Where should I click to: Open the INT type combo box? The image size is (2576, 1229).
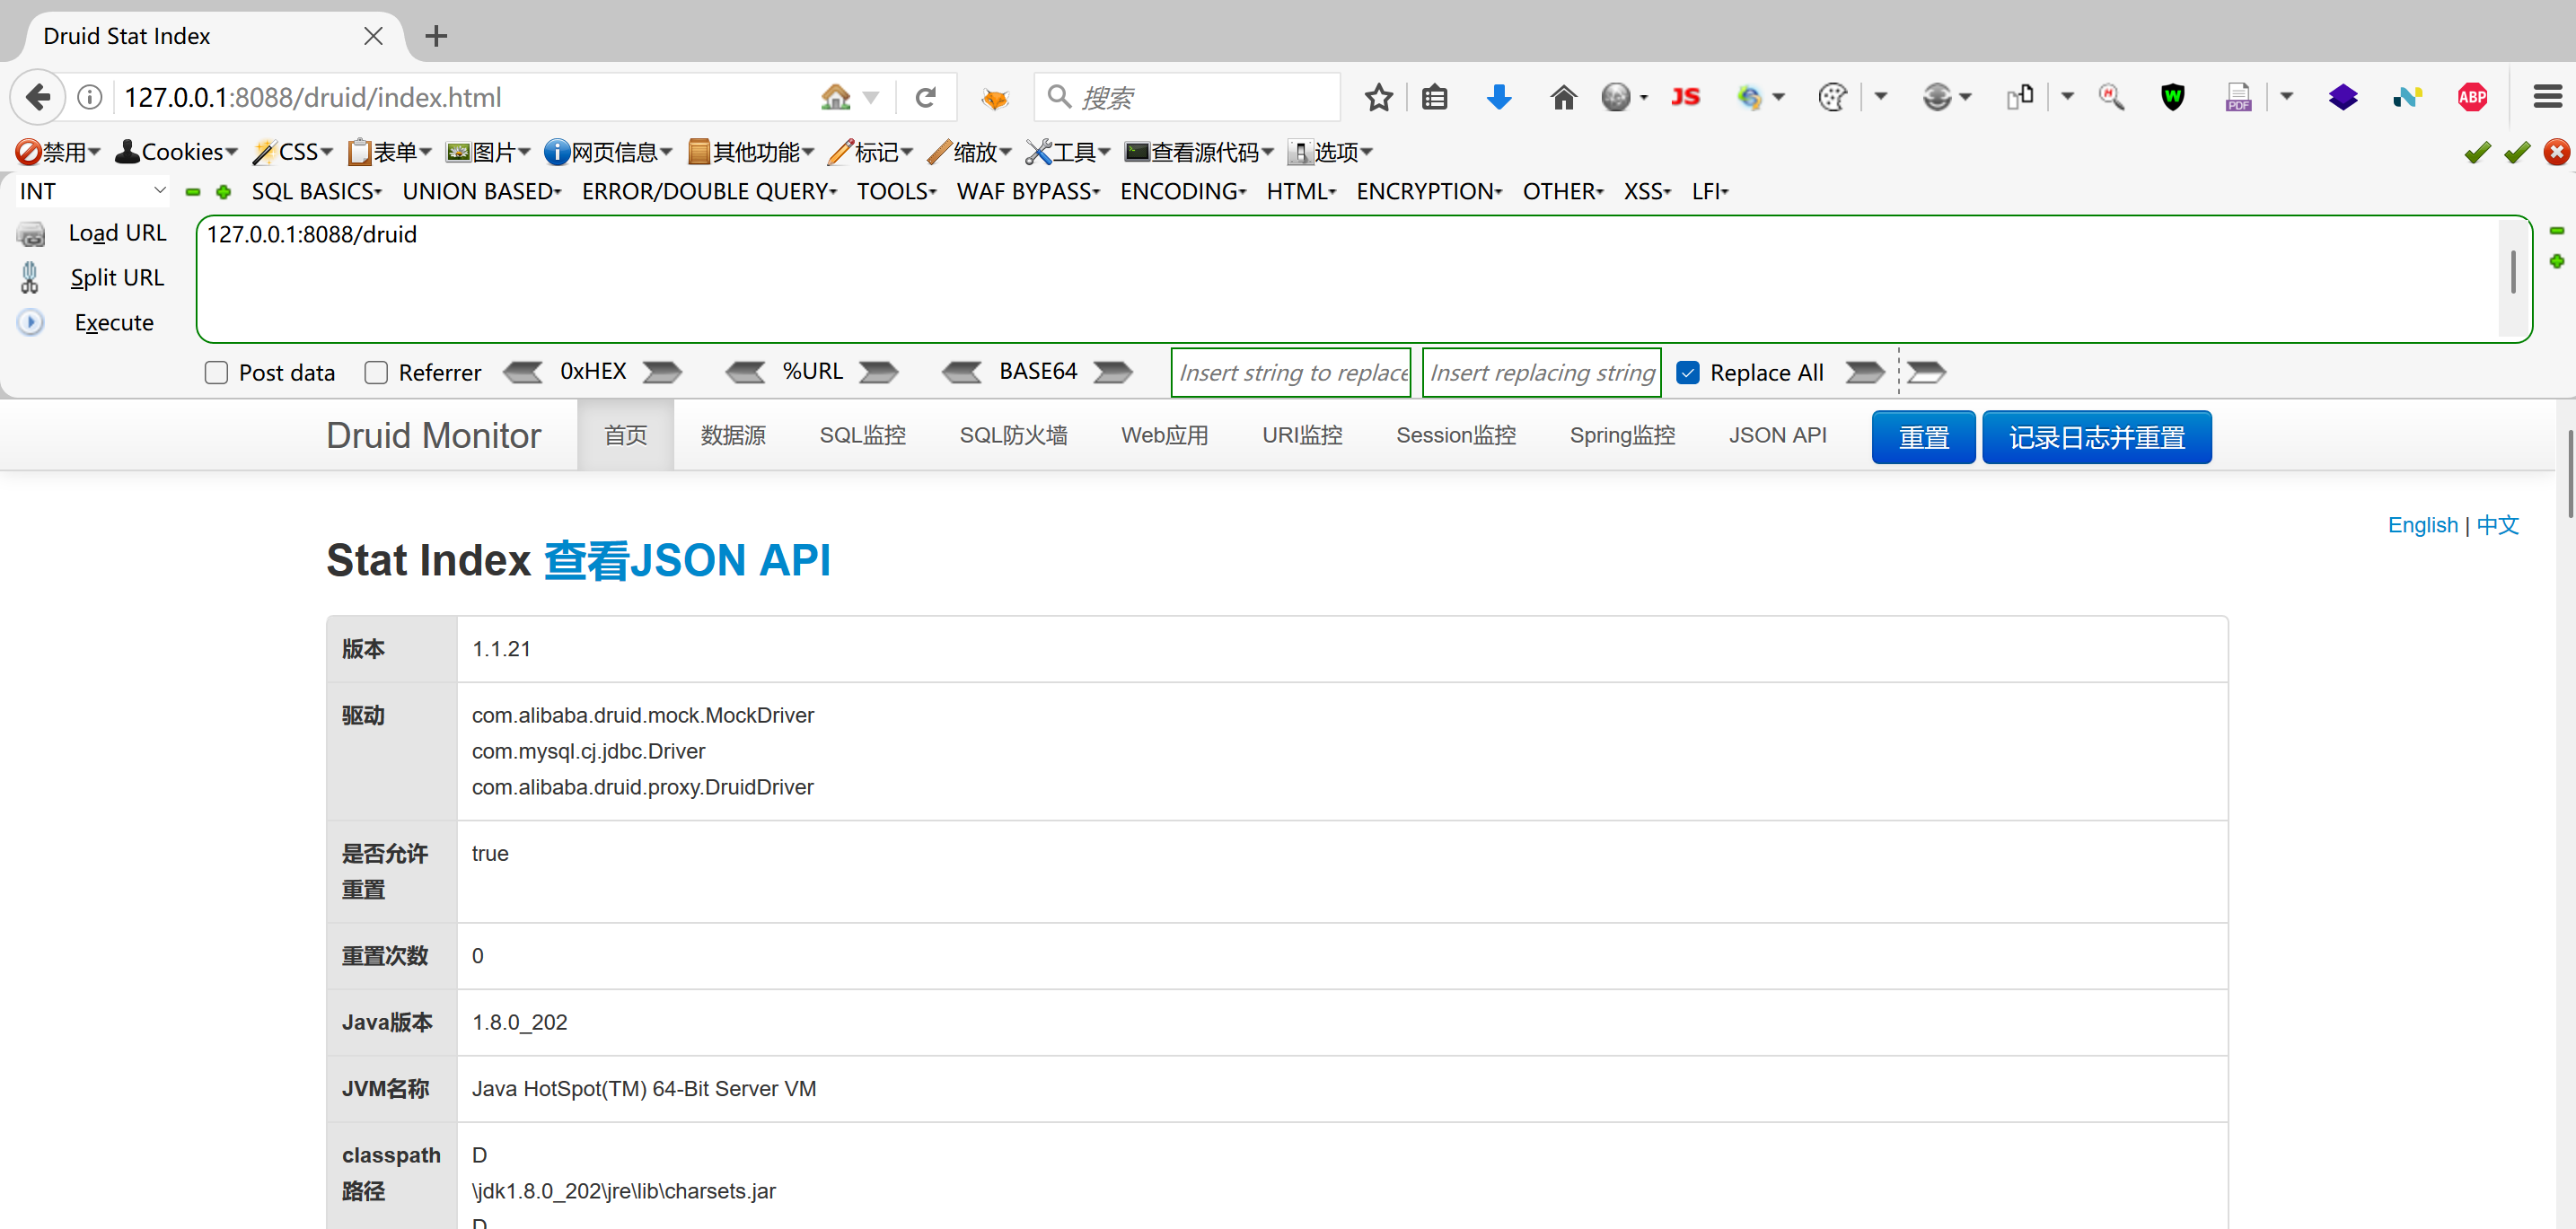(x=92, y=191)
